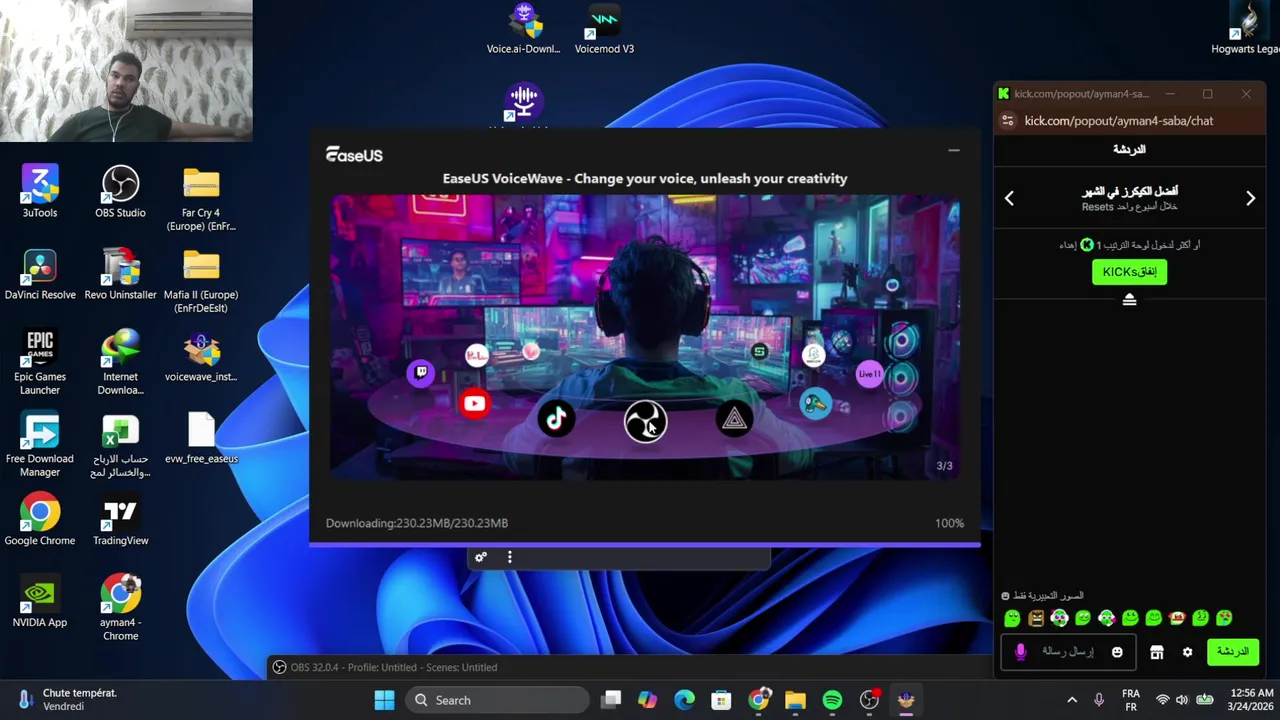Screen dimensions: 1280x720
Task: Open the clock and date flyout
Action: tap(1251, 700)
